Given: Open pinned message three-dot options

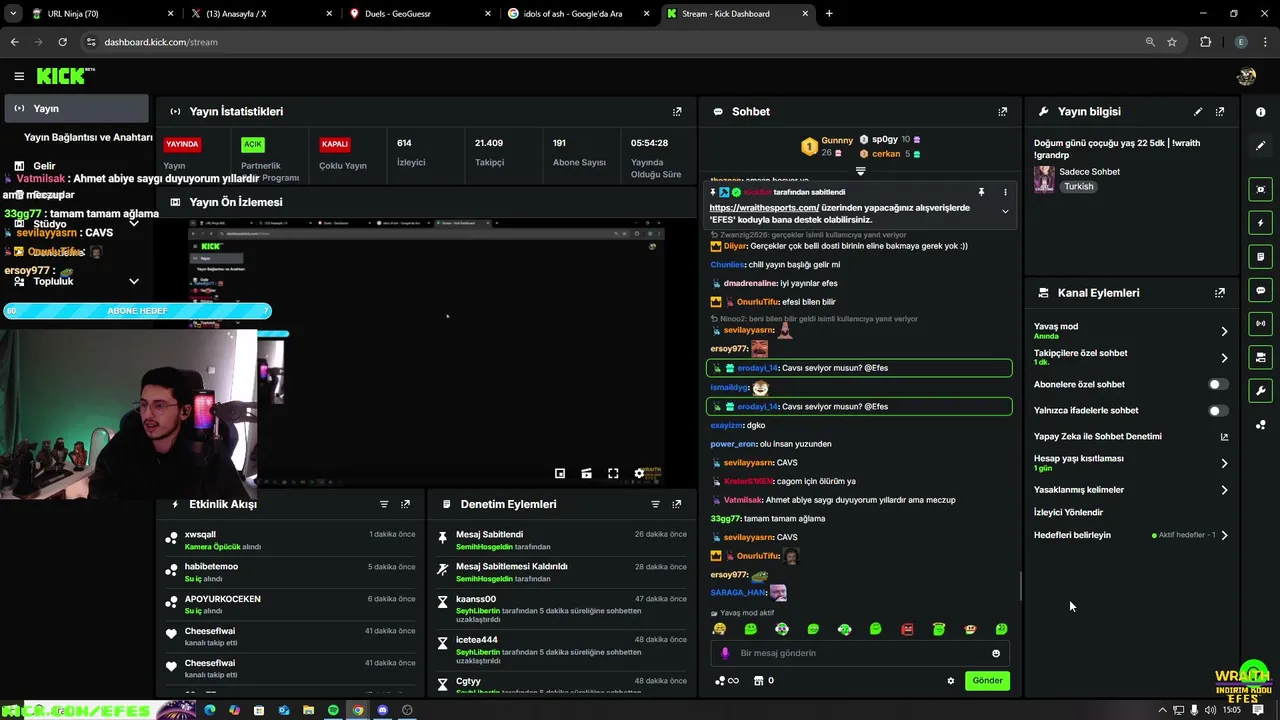Looking at the screenshot, I should [x=1005, y=192].
